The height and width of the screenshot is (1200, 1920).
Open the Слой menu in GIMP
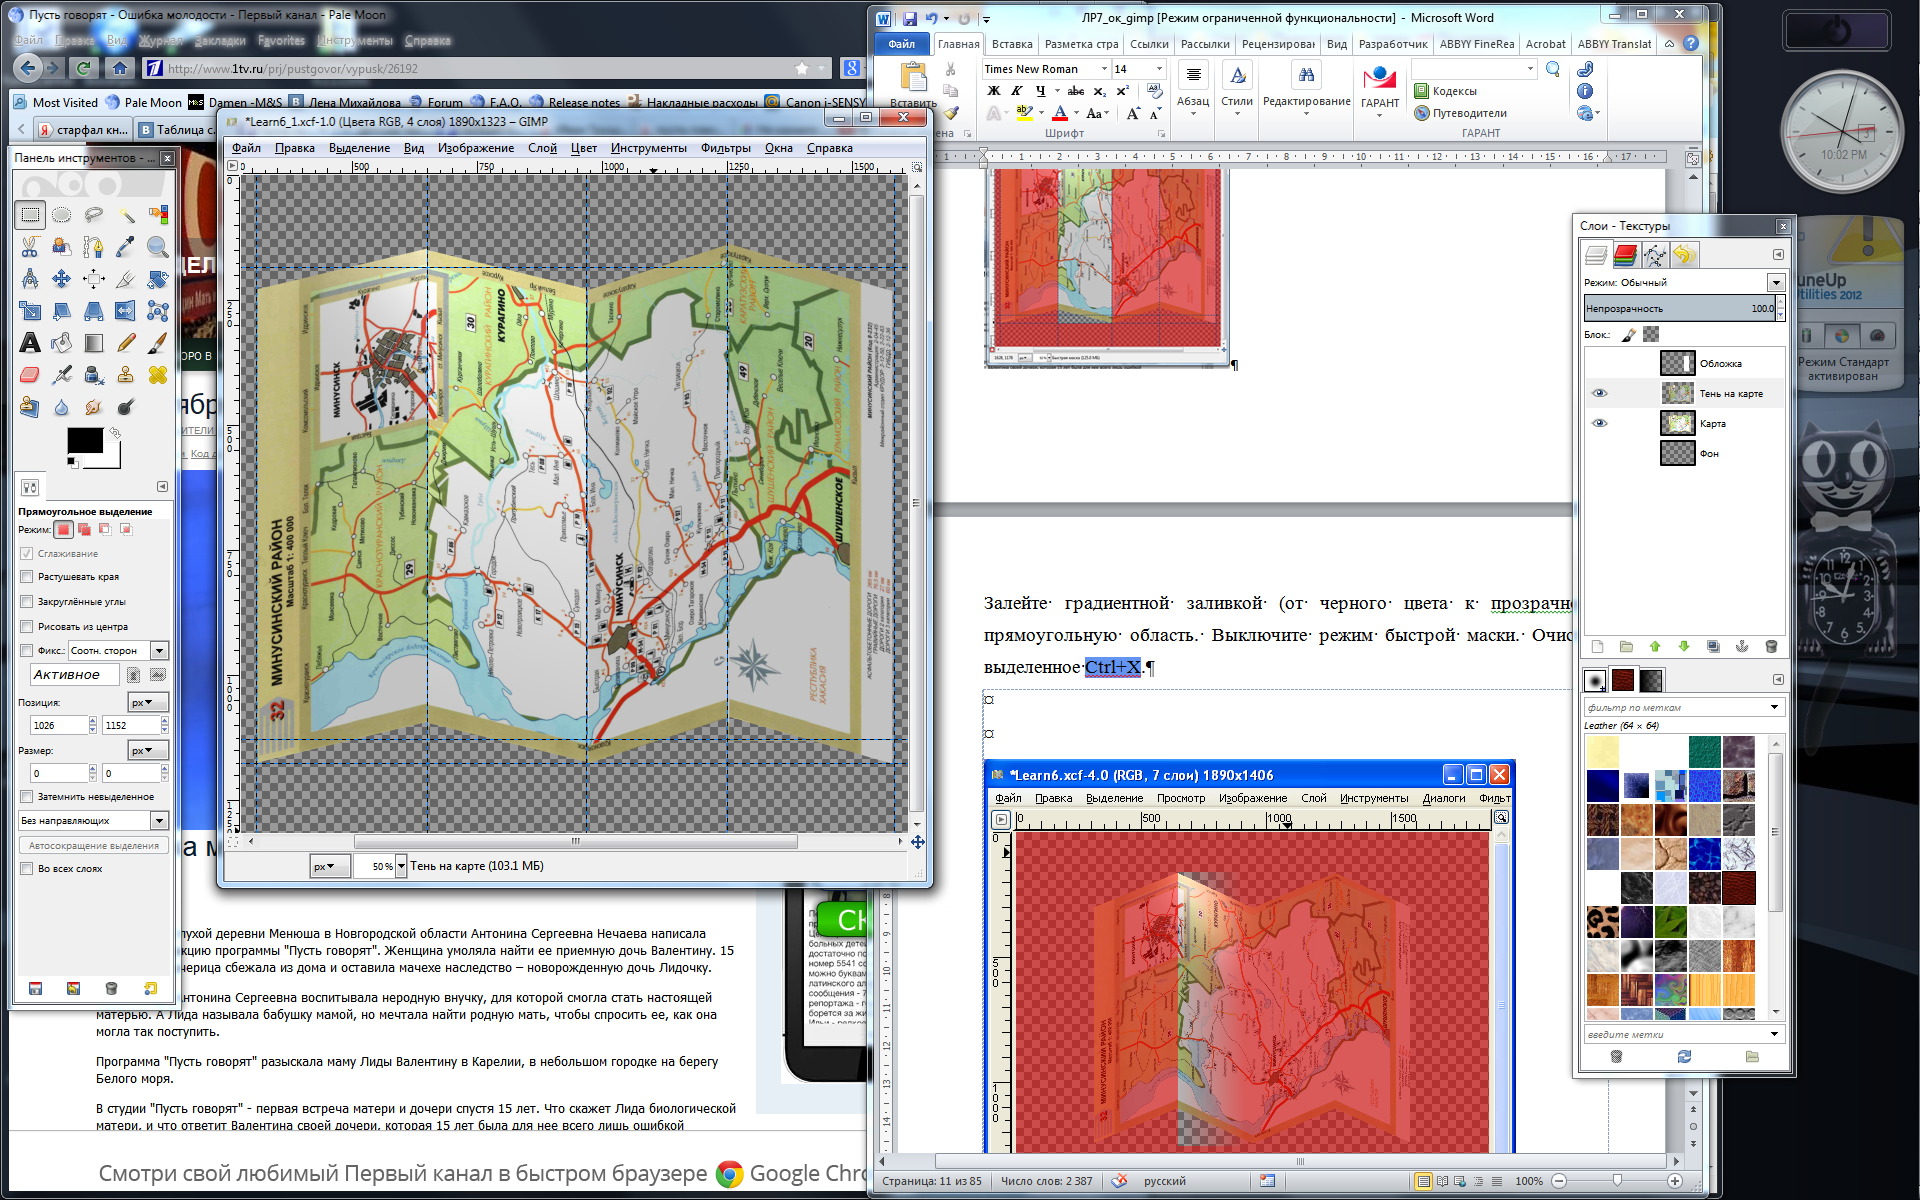pos(542,148)
